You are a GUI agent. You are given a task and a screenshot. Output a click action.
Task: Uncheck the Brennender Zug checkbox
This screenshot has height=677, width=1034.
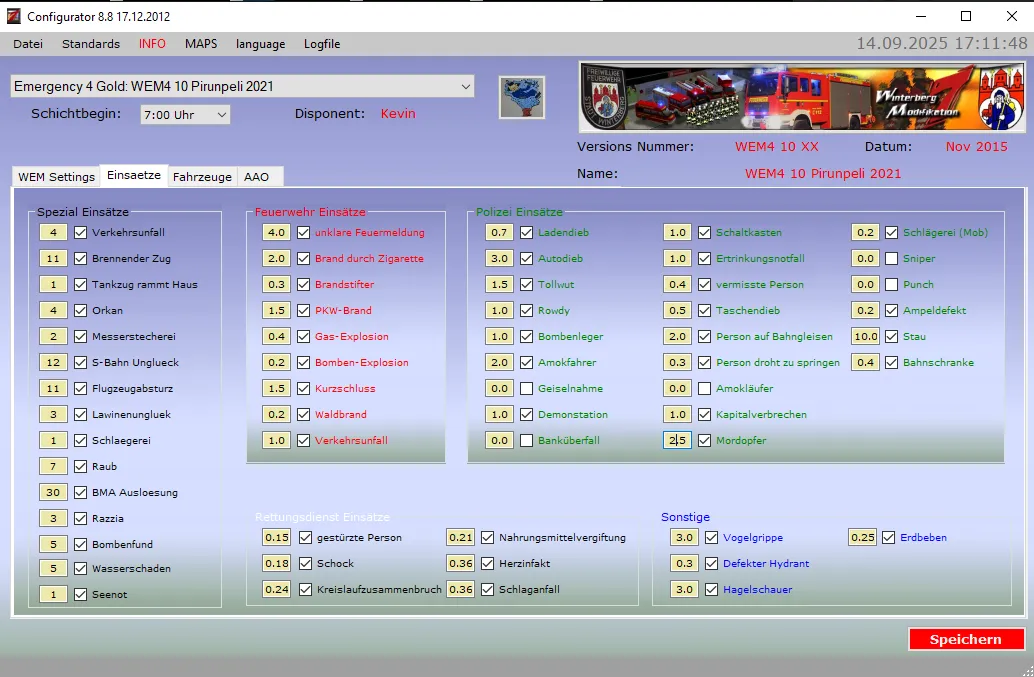[81, 258]
